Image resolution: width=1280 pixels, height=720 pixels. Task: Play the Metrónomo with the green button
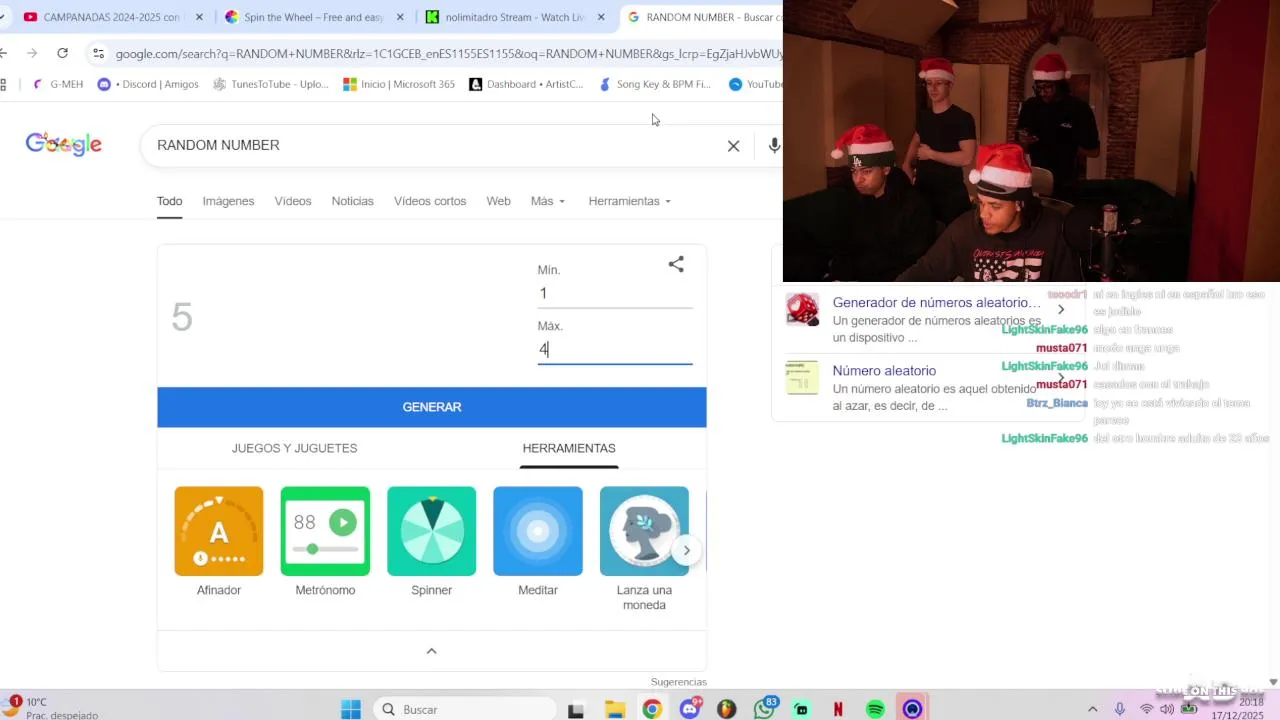click(x=343, y=522)
